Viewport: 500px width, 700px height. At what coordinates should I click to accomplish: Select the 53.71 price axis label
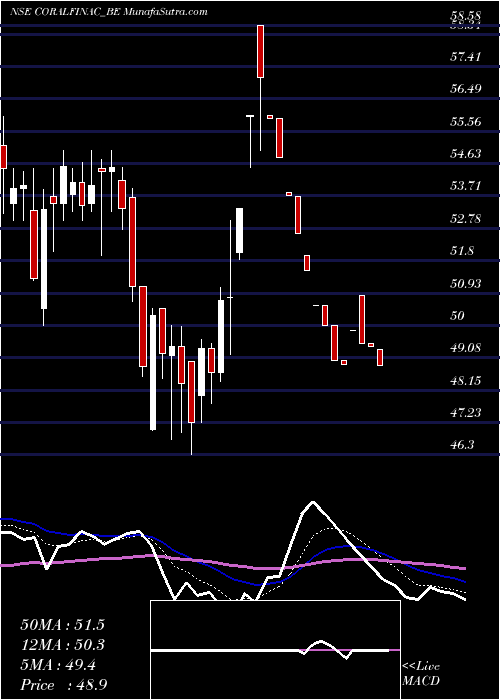pos(466,186)
